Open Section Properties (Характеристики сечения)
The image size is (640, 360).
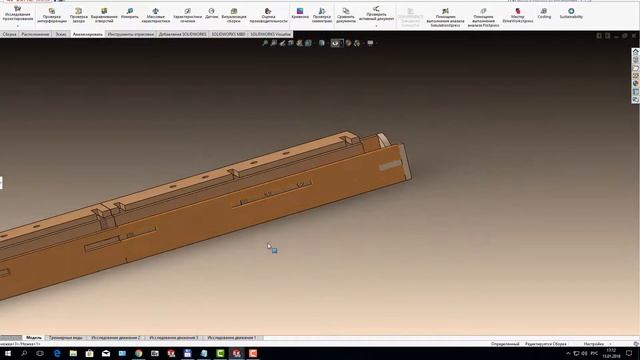click(187, 16)
